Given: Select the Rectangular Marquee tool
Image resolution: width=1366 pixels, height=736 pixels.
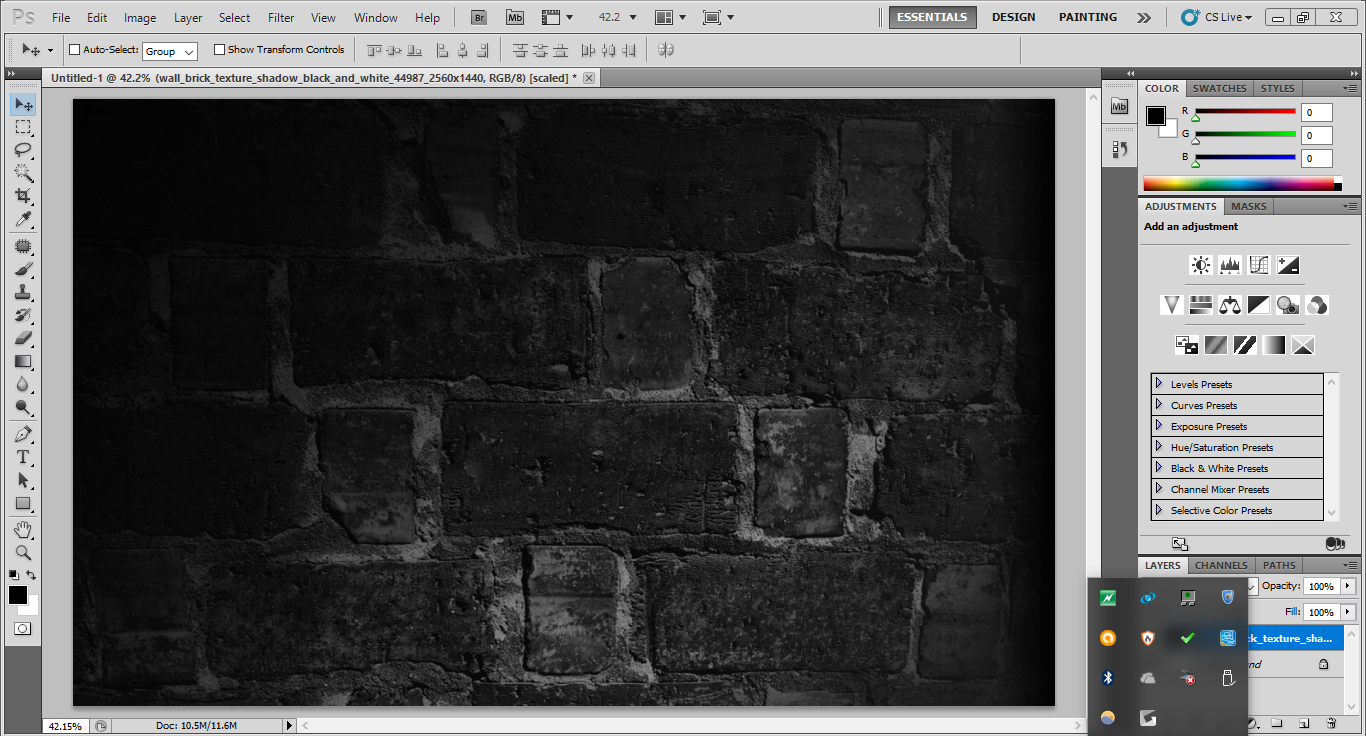Looking at the screenshot, I should point(23,127).
